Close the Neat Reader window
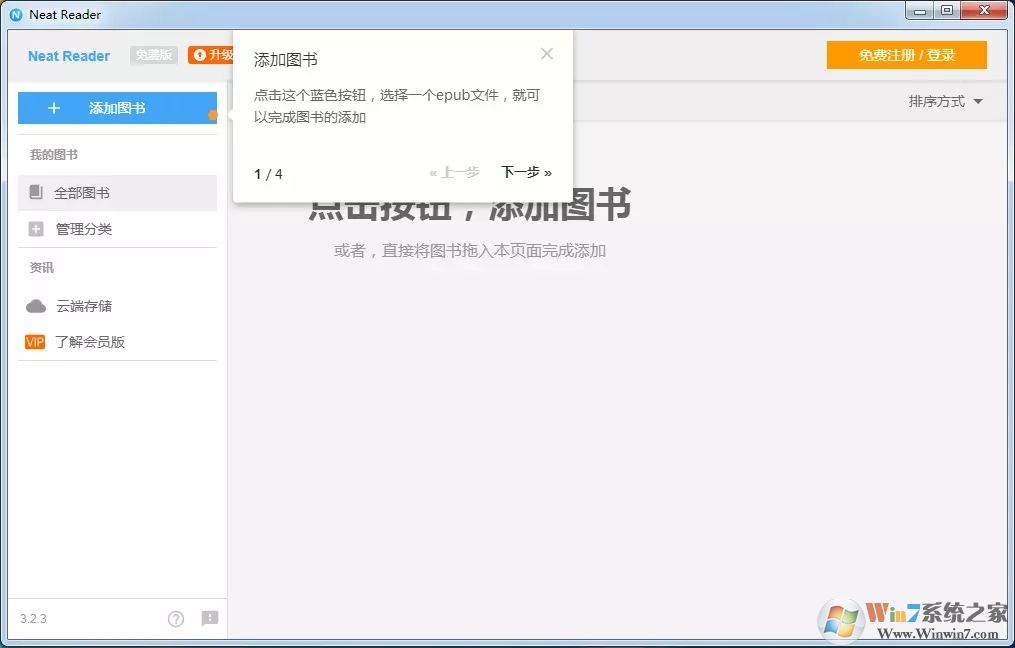 [x=984, y=11]
